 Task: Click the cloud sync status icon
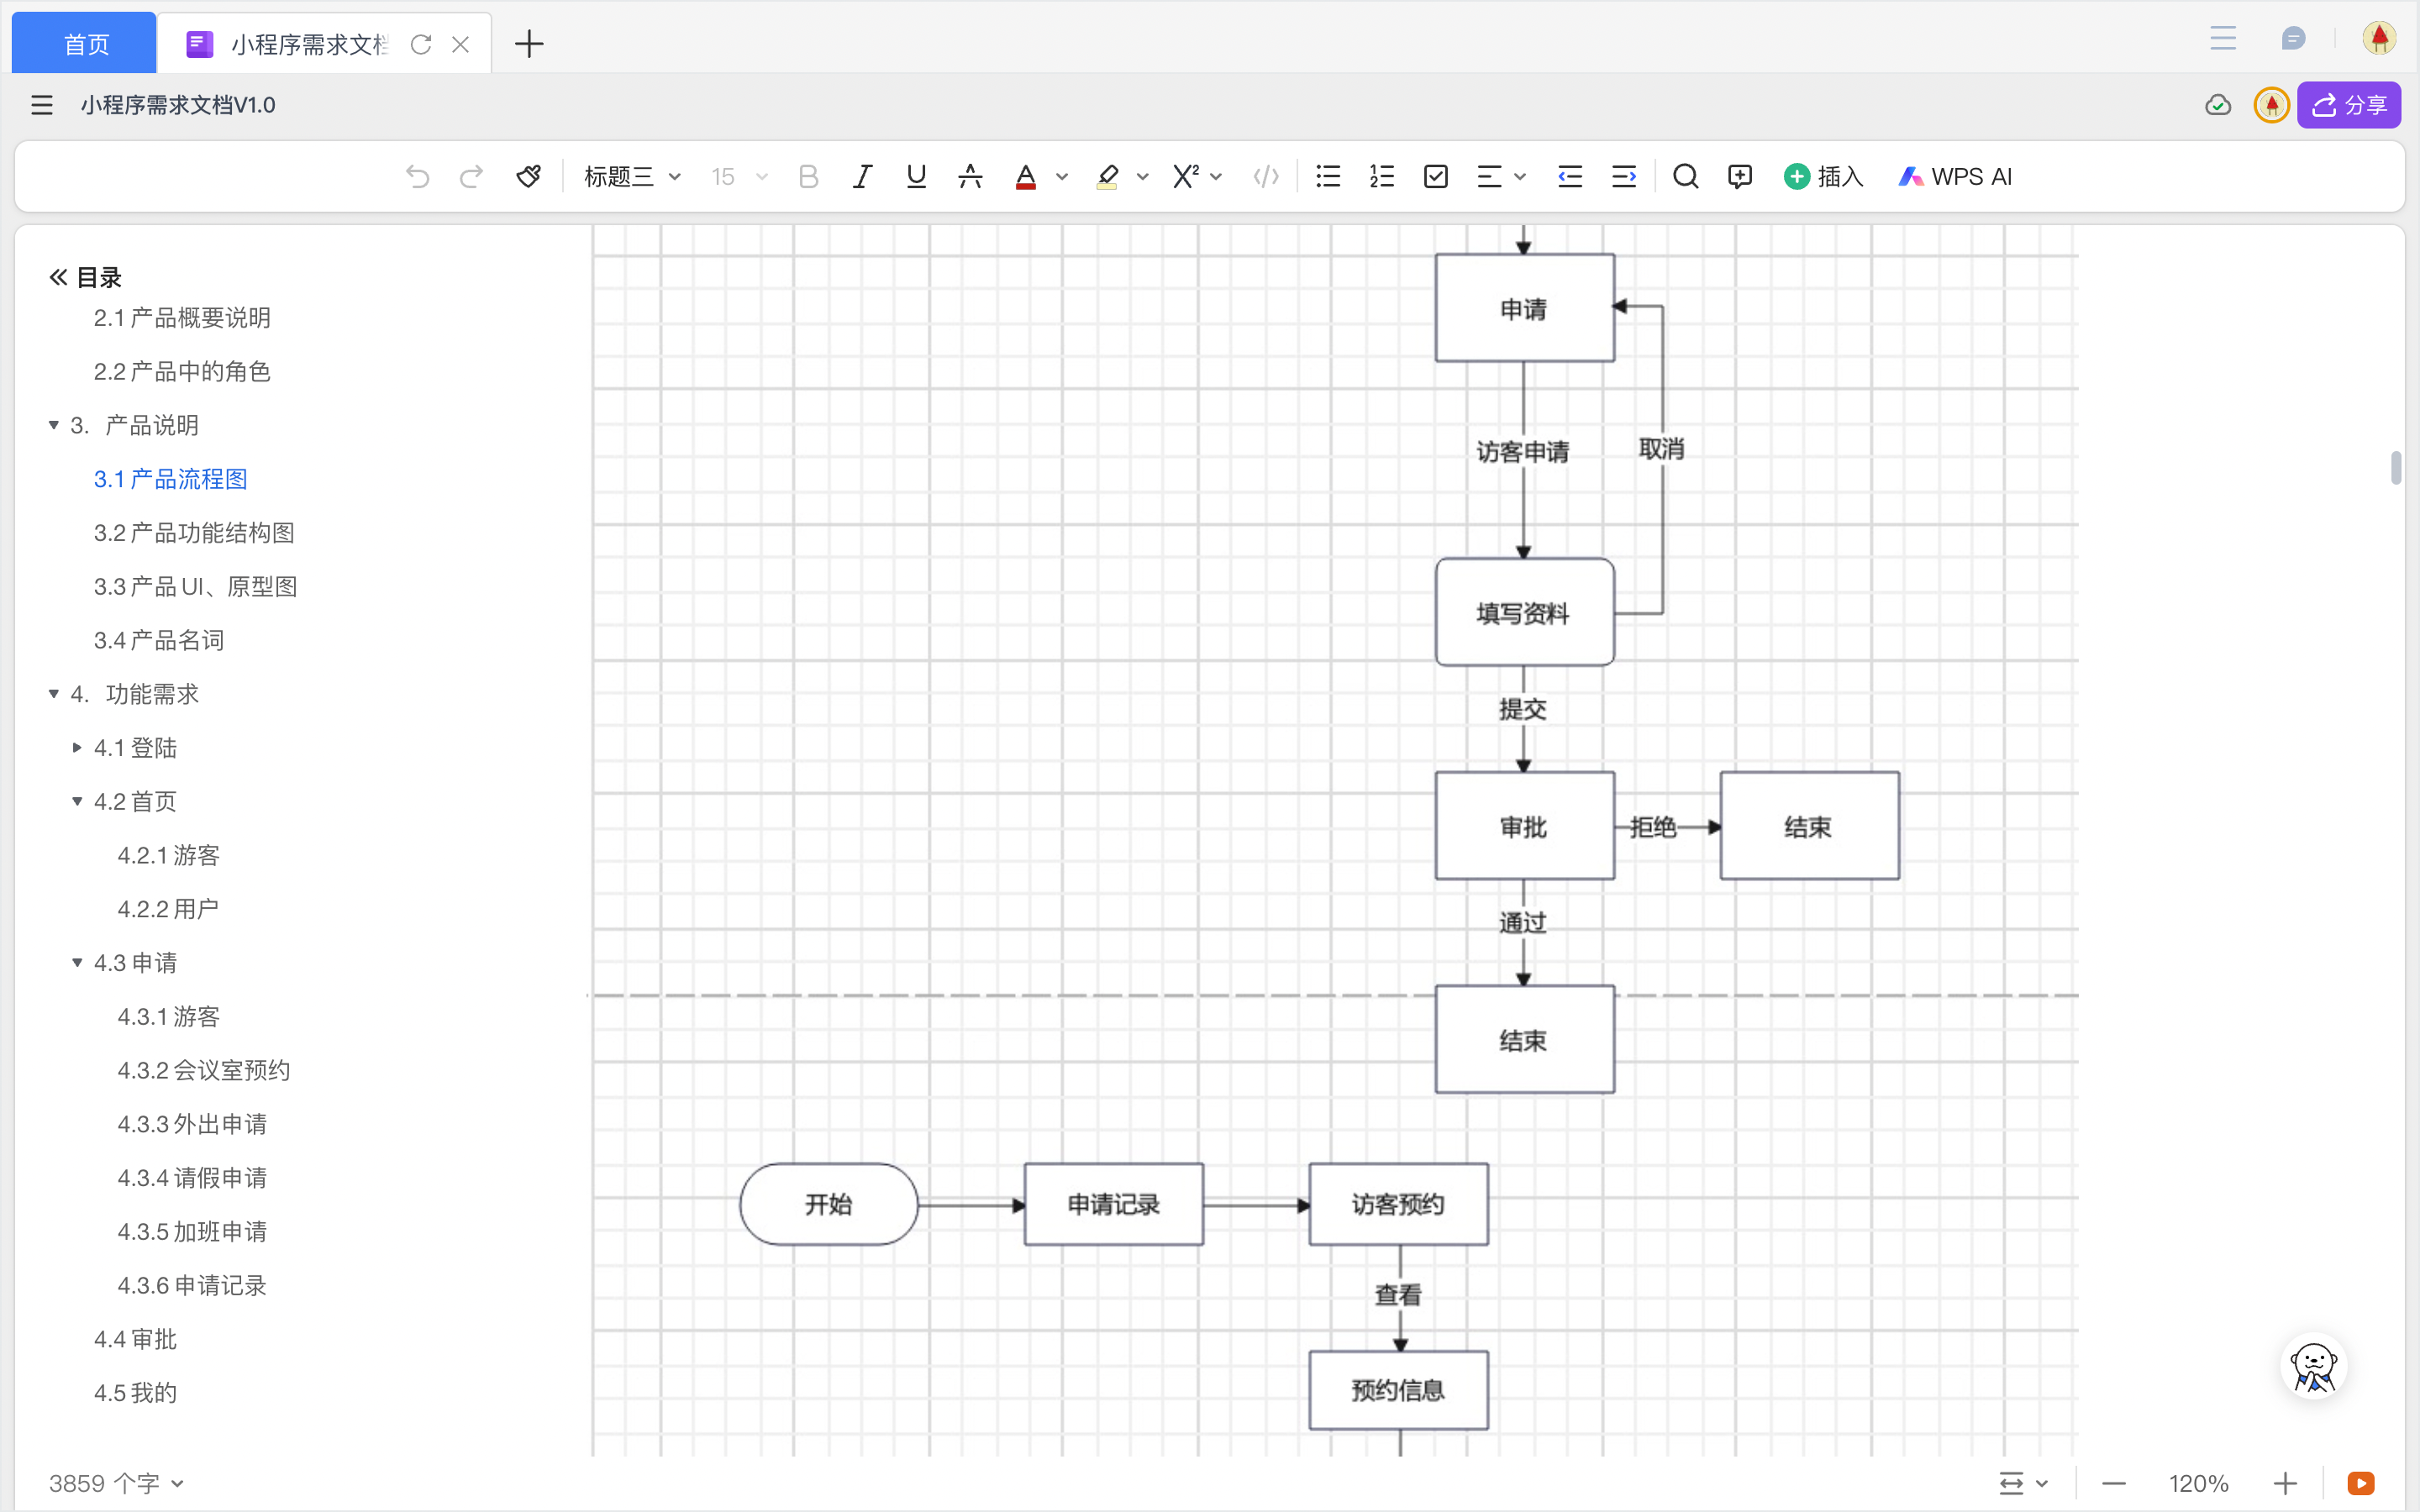coord(2218,105)
